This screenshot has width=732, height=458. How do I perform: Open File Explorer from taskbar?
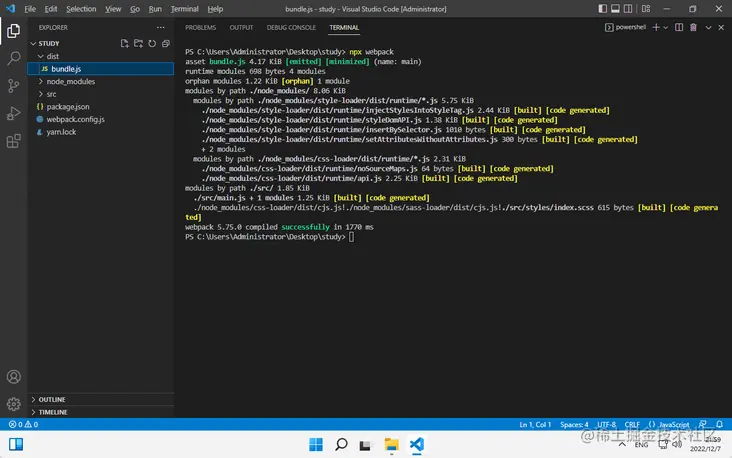[x=391, y=444]
